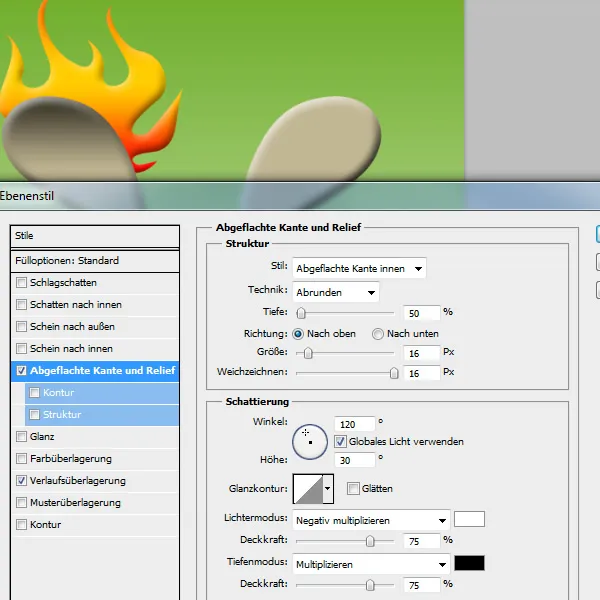Click the Tiefenmodus Deckkraft slider handle

click(x=370, y=585)
